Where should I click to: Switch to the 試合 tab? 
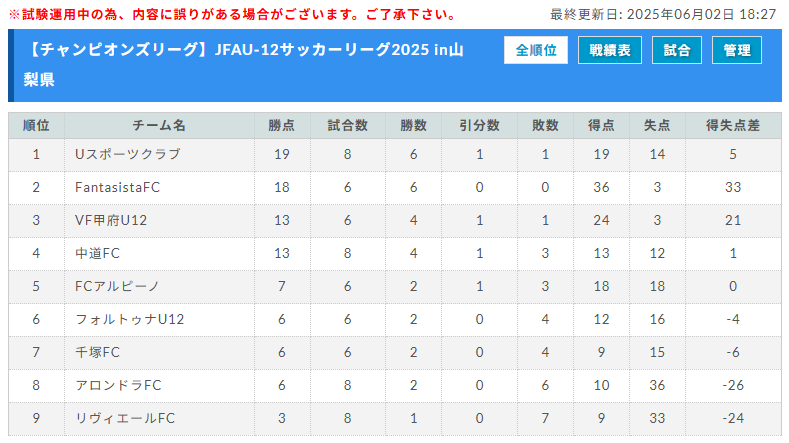(x=677, y=50)
